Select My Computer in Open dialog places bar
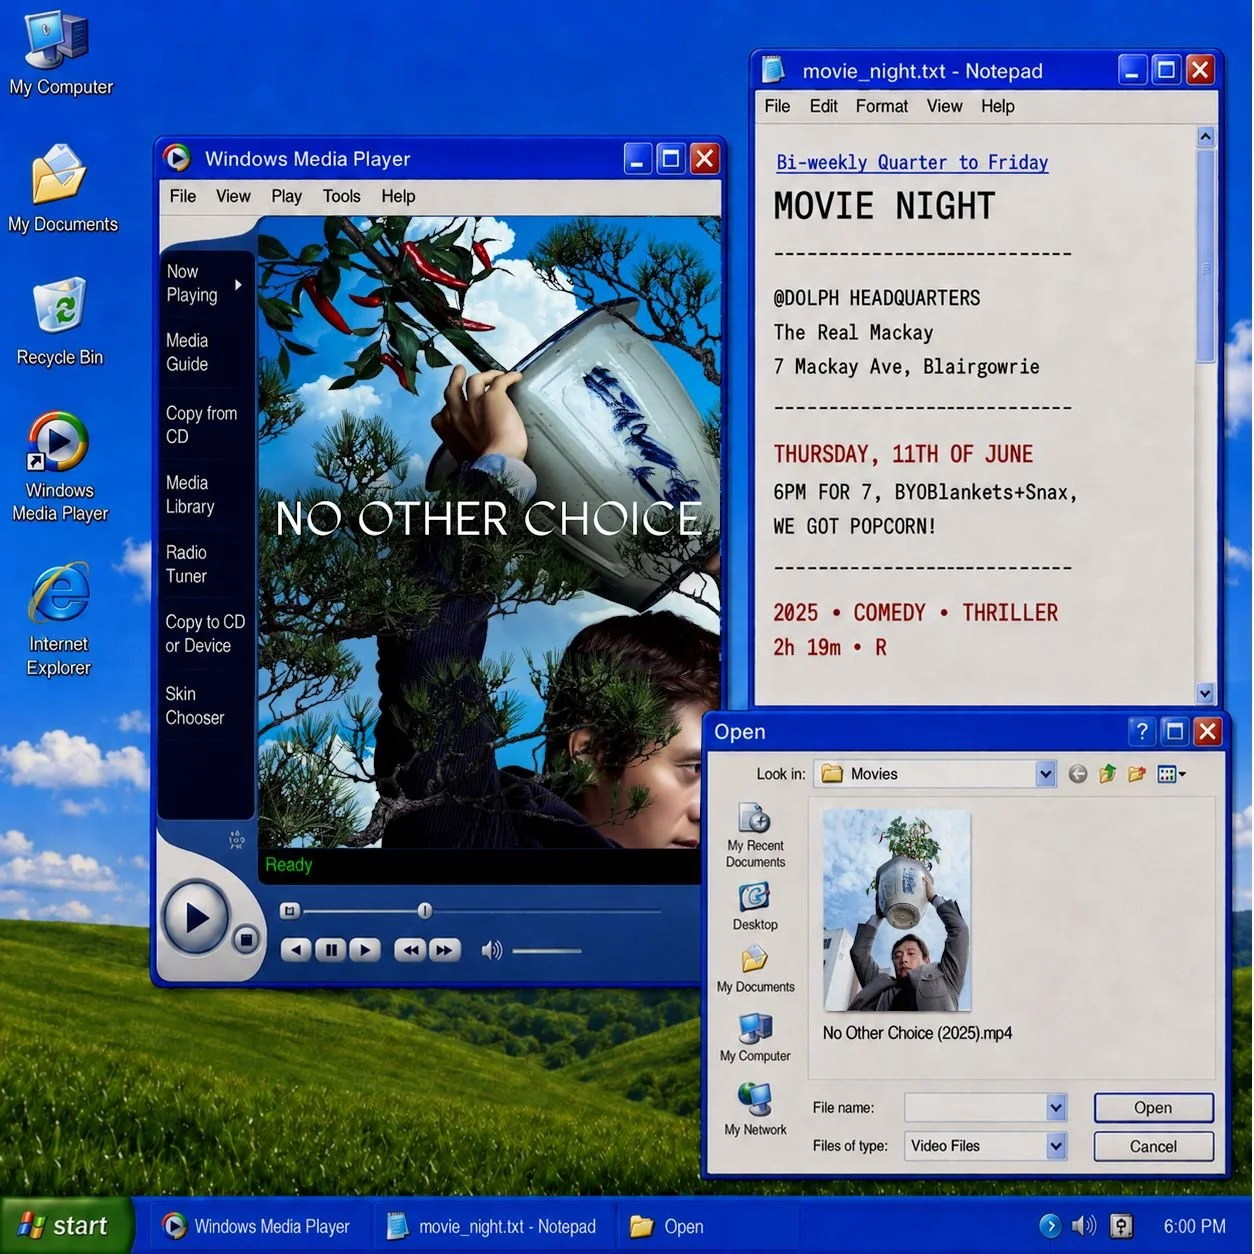The image size is (1254, 1254). pyautogui.click(x=755, y=1037)
